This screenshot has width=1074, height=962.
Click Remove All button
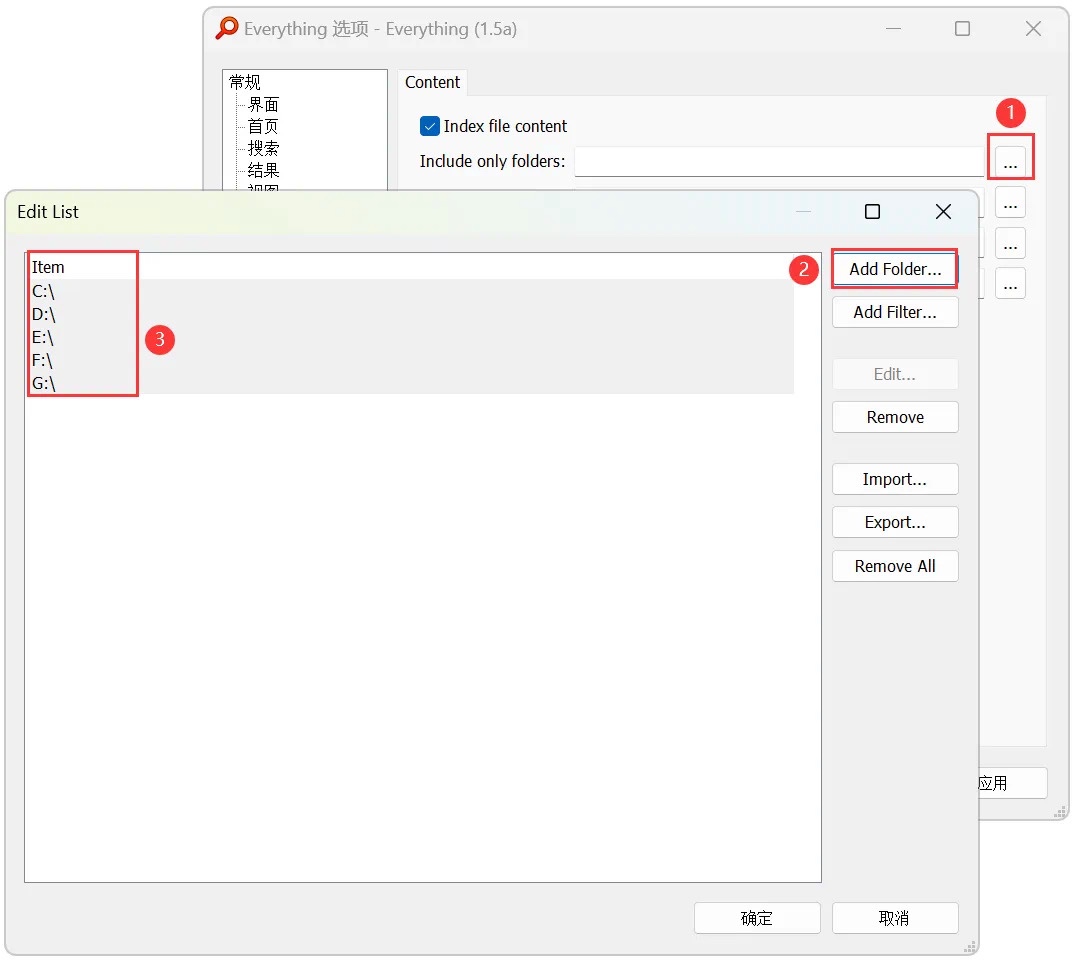(895, 566)
